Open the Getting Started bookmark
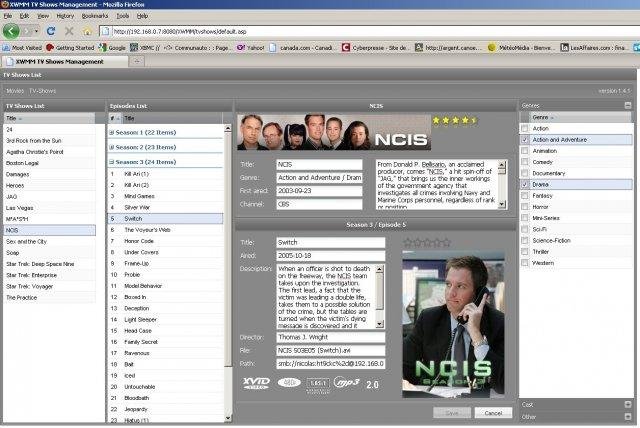 tap(70, 48)
